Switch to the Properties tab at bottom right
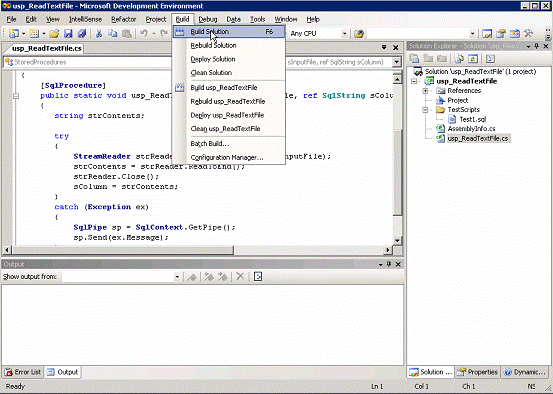The height and width of the screenshot is (394, 553). click(477, 372)
